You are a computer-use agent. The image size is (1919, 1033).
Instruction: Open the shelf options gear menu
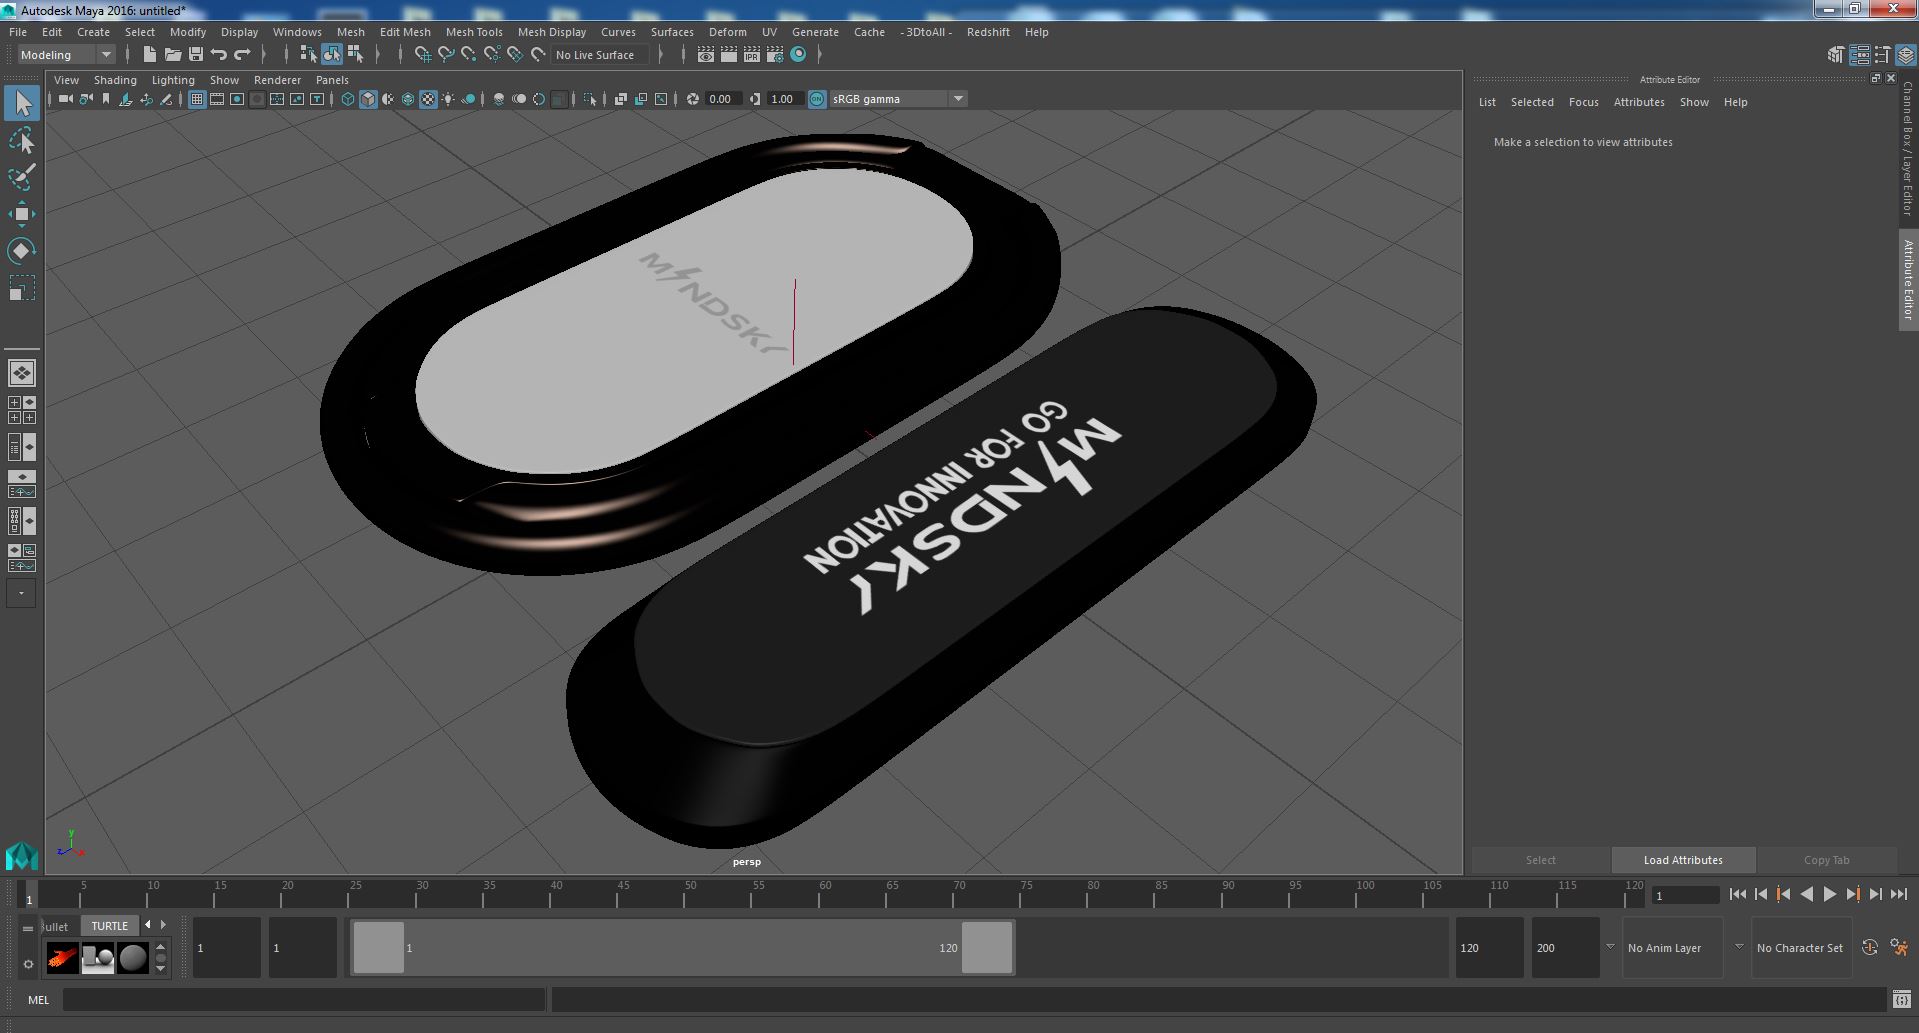pos(28,965)
